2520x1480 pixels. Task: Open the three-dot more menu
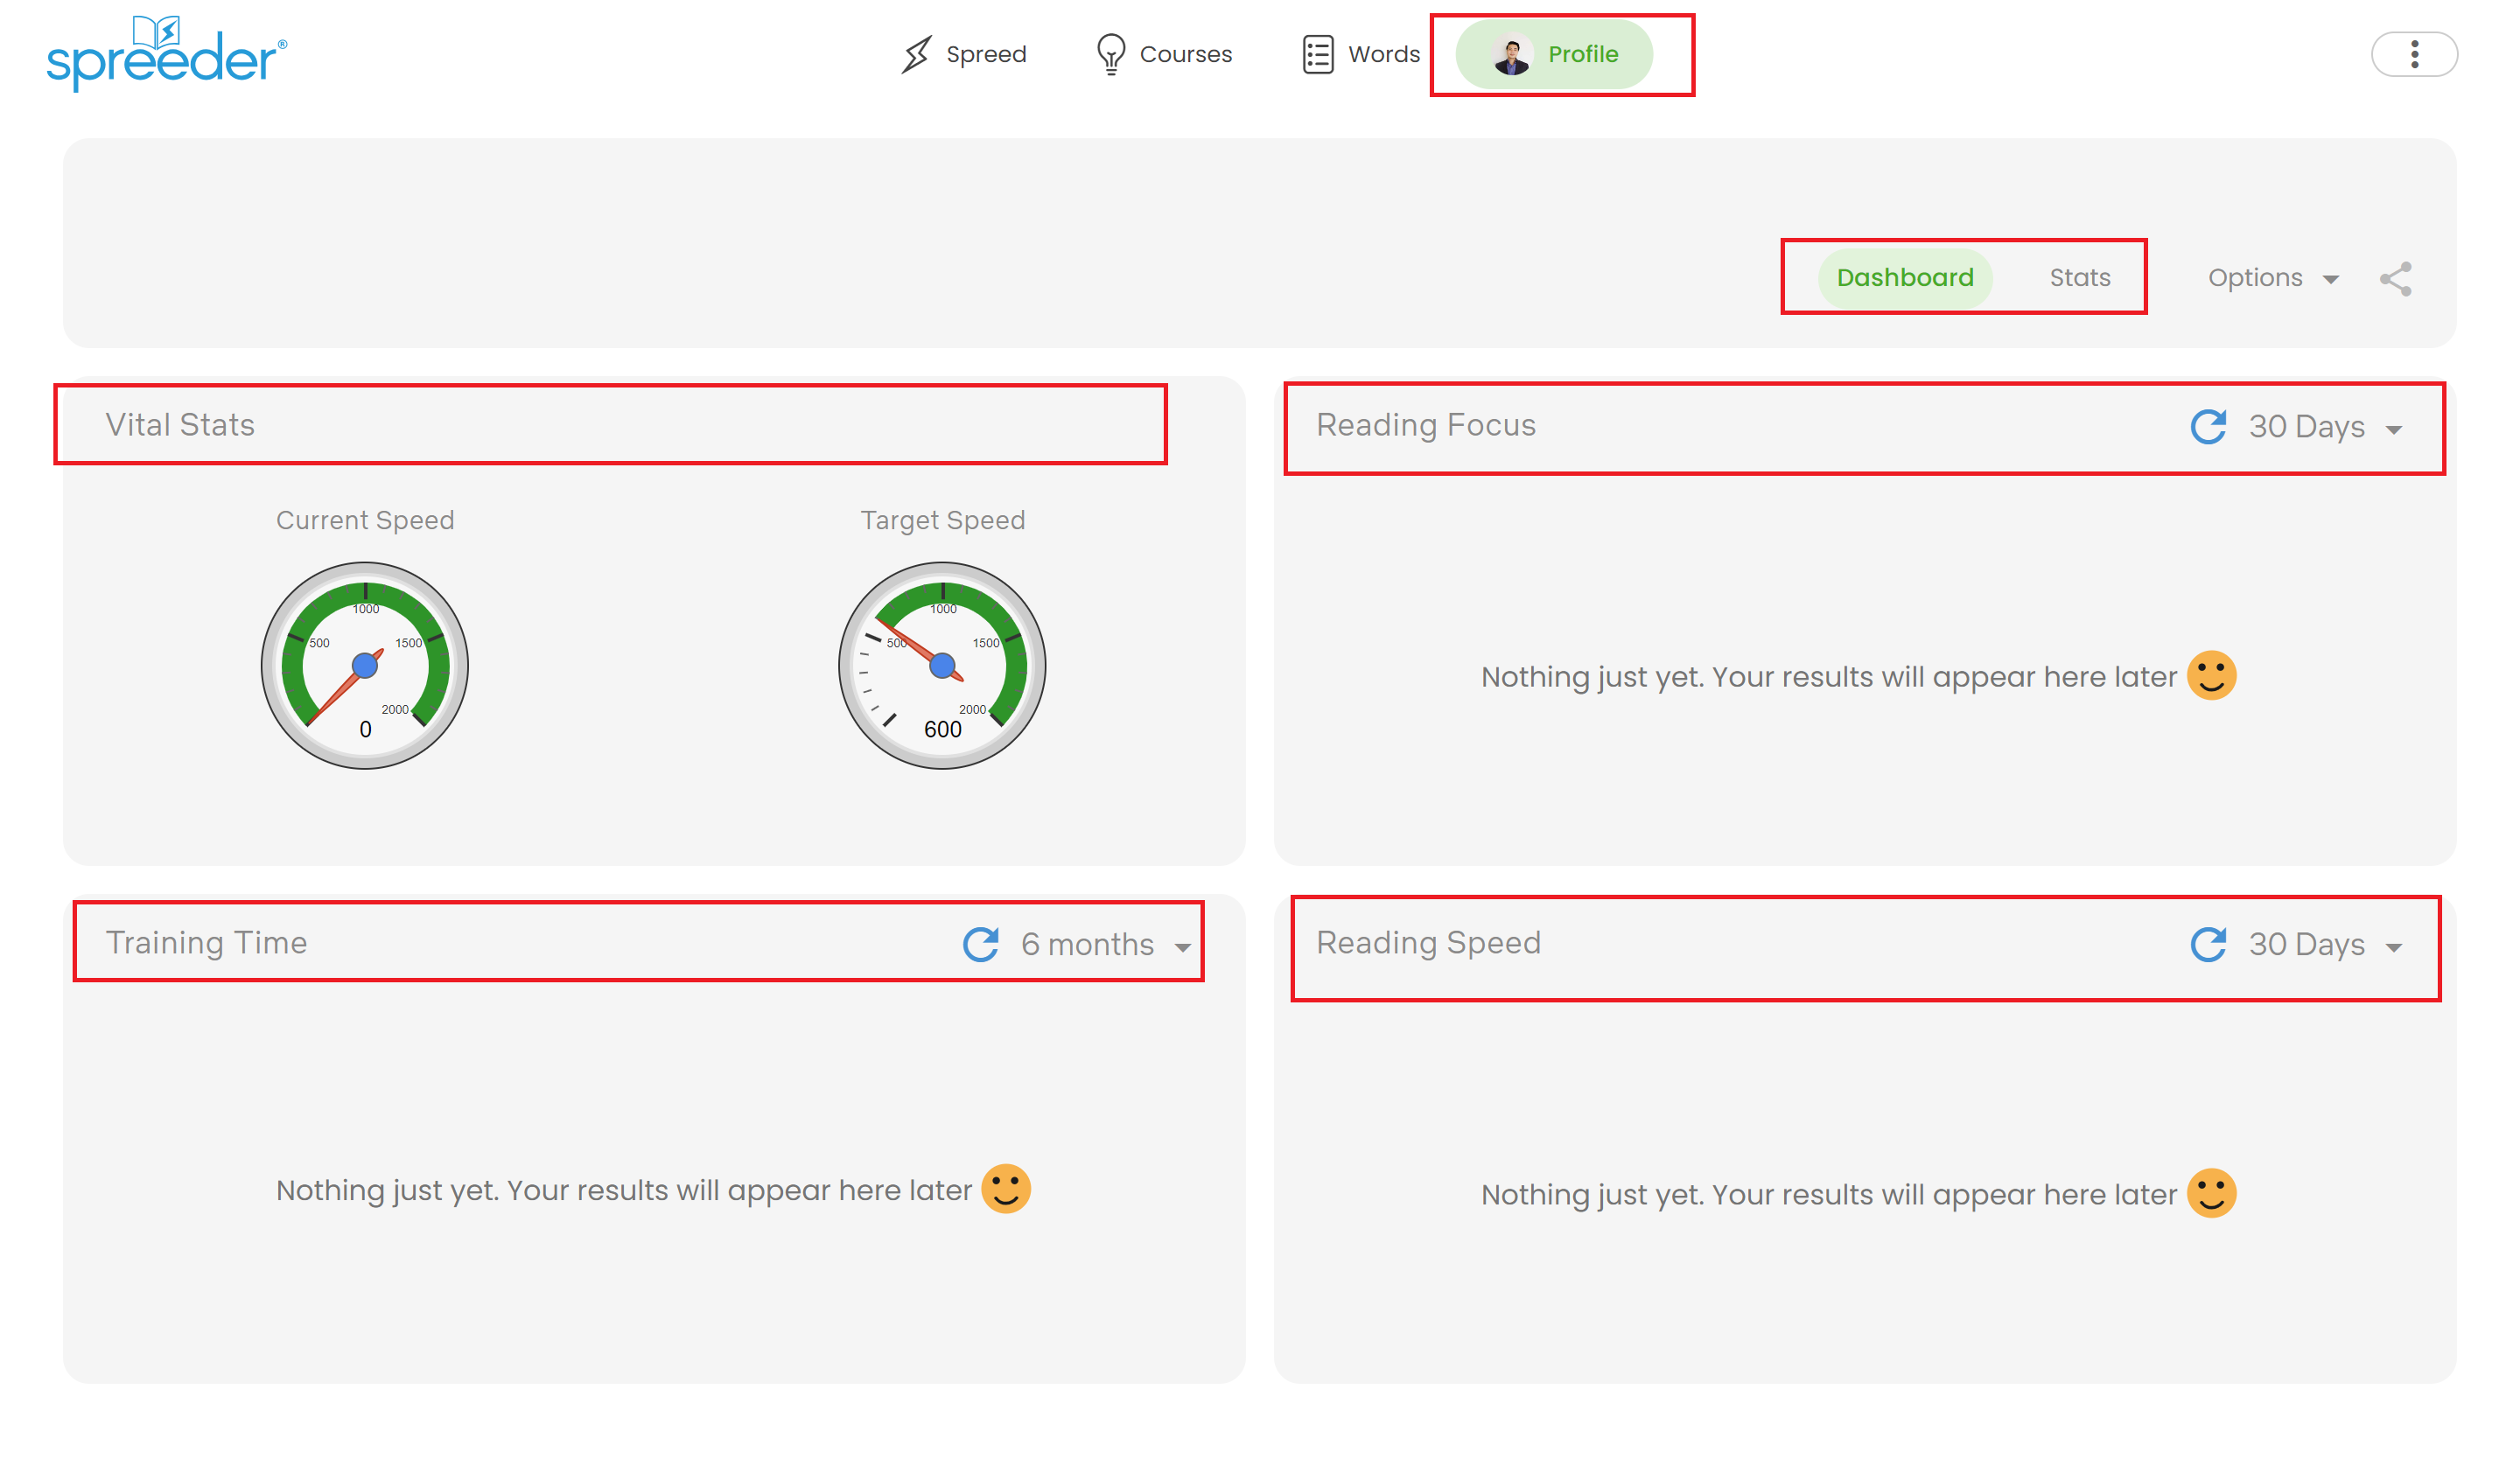click(x=2414, y=54)
